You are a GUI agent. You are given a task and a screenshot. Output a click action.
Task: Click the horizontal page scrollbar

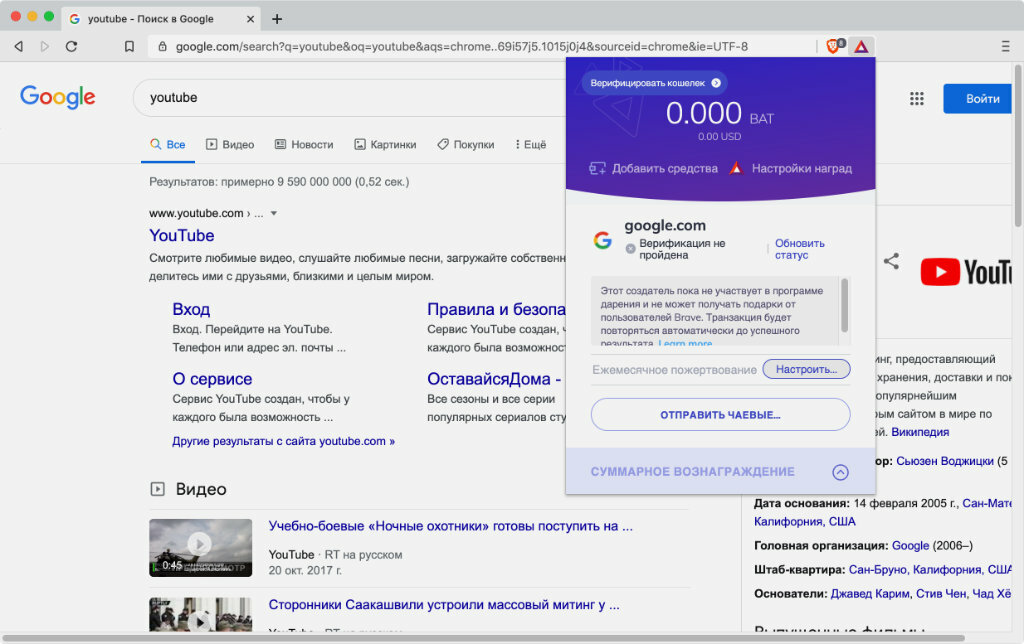click(x=483, y=637)
